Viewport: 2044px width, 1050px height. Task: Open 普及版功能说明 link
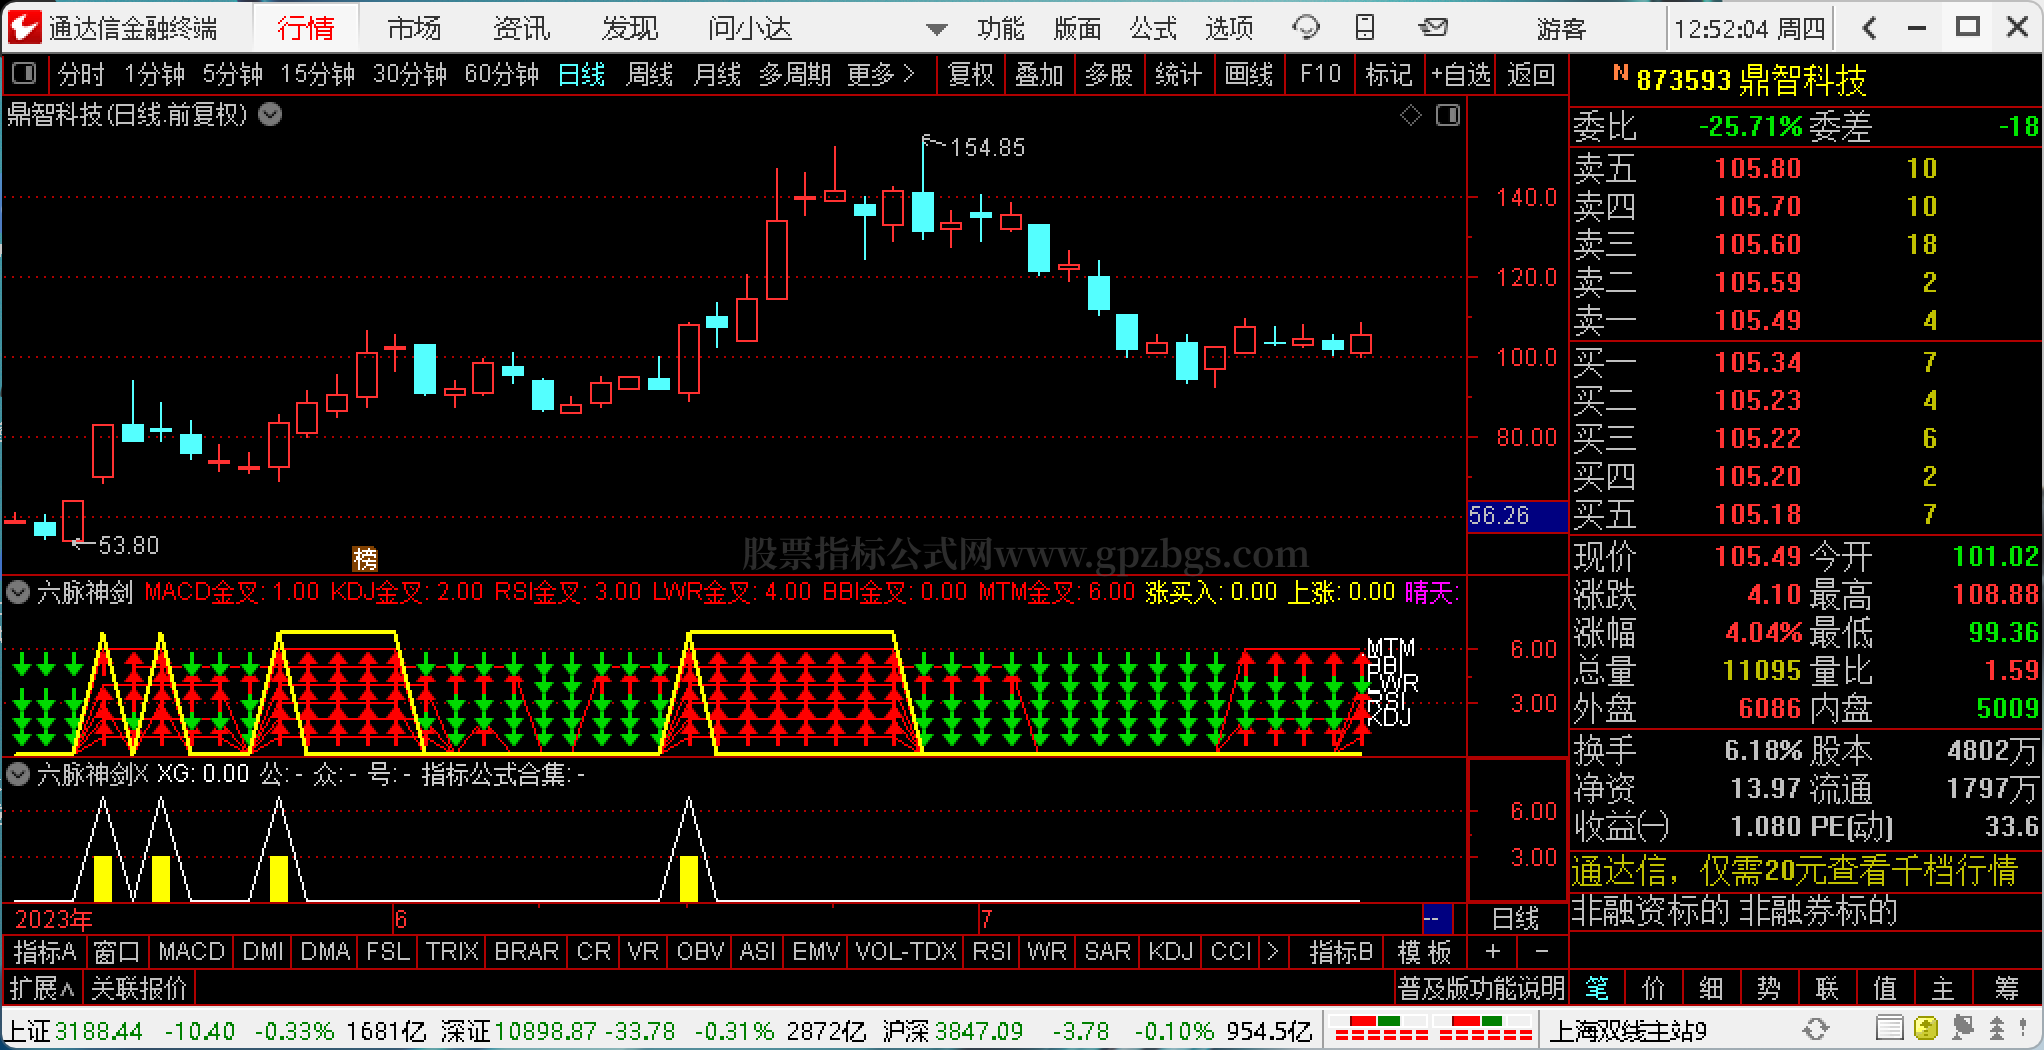(x=1481, y=989)
